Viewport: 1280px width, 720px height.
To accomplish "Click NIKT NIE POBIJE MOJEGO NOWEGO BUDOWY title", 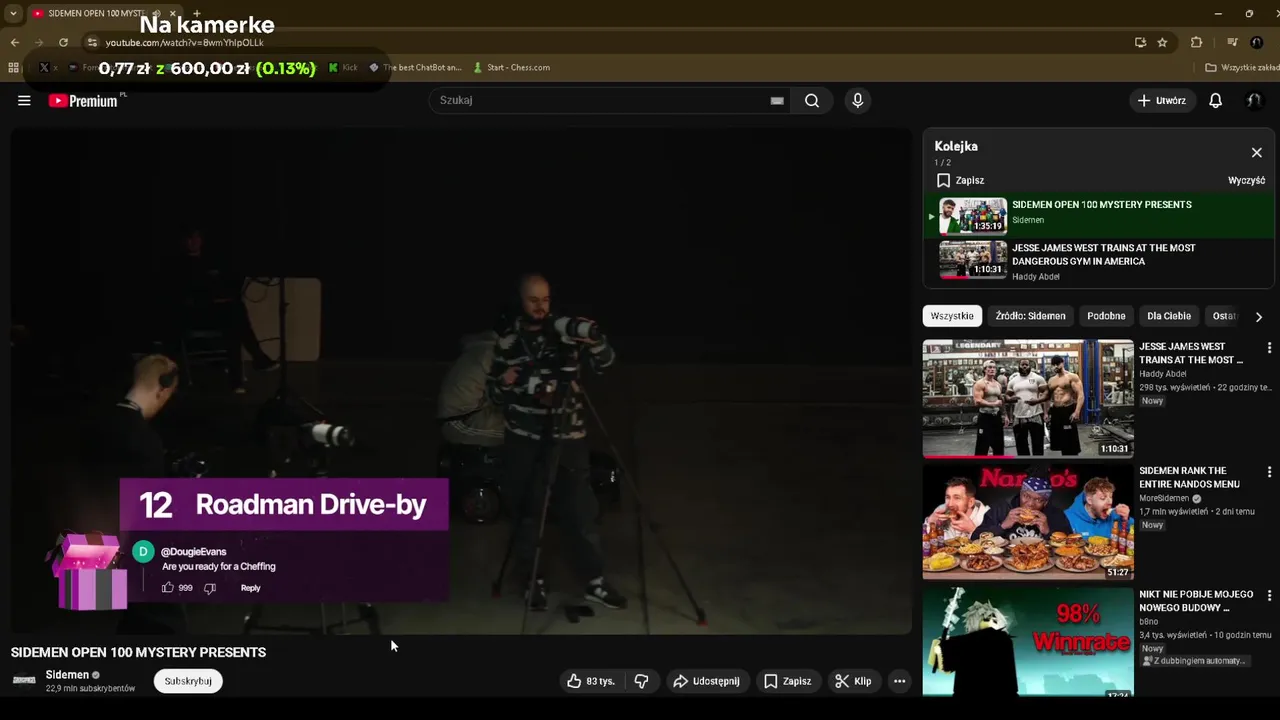I will click(x=1196, y=601).
